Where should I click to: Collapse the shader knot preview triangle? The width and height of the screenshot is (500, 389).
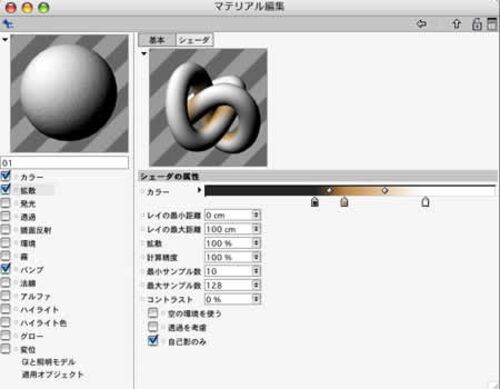144,53
